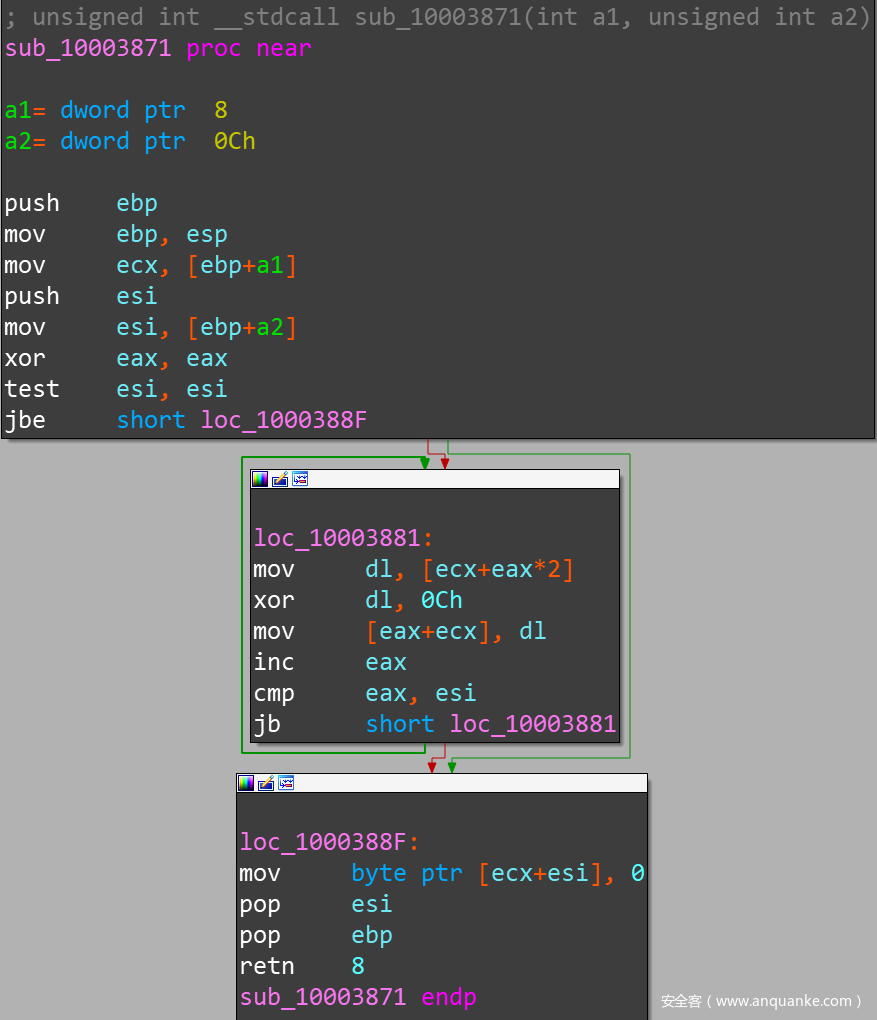Viewport: 877px width, 1020px height.
Task: Click node color icon on loc_10003881 block
Action: coord(260,479)
